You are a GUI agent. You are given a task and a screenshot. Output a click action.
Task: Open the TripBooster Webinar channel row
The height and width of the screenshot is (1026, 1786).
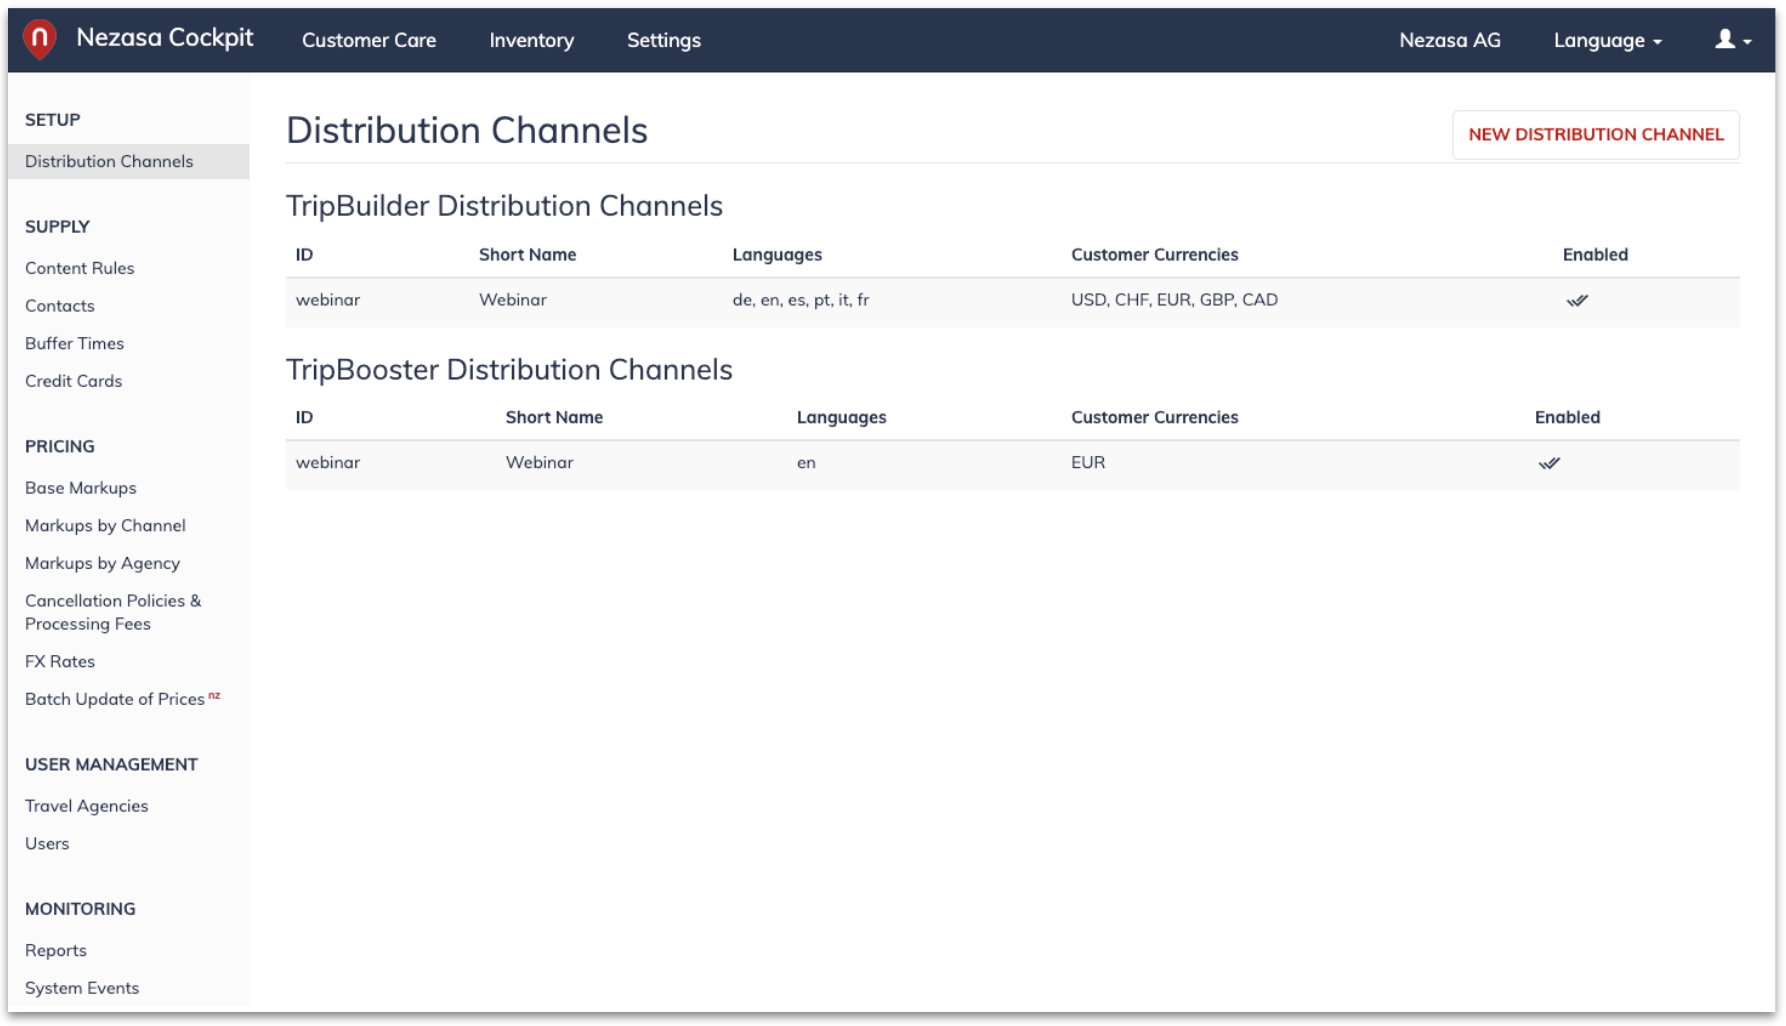pyautogui.click(x=1012, y=464)
